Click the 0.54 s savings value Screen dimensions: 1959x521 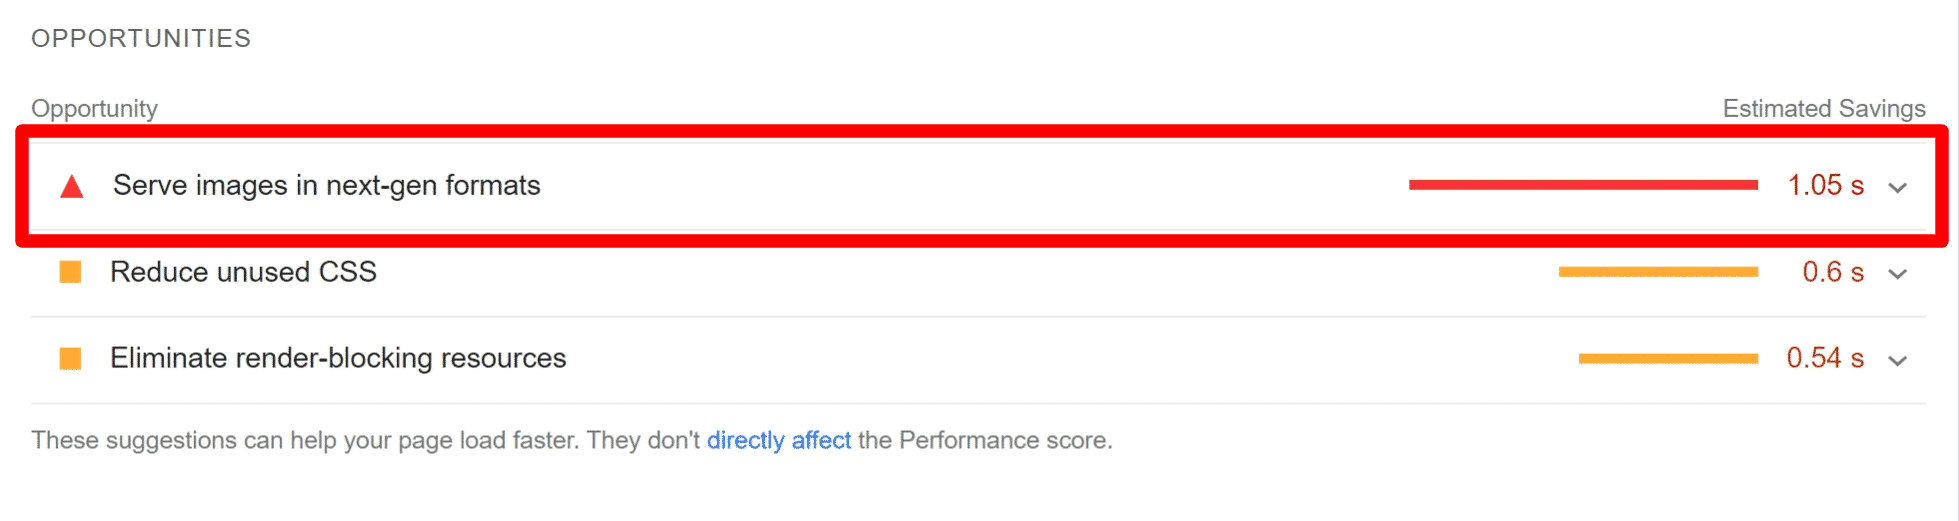pyautogui.click(x=1825, y=358)
